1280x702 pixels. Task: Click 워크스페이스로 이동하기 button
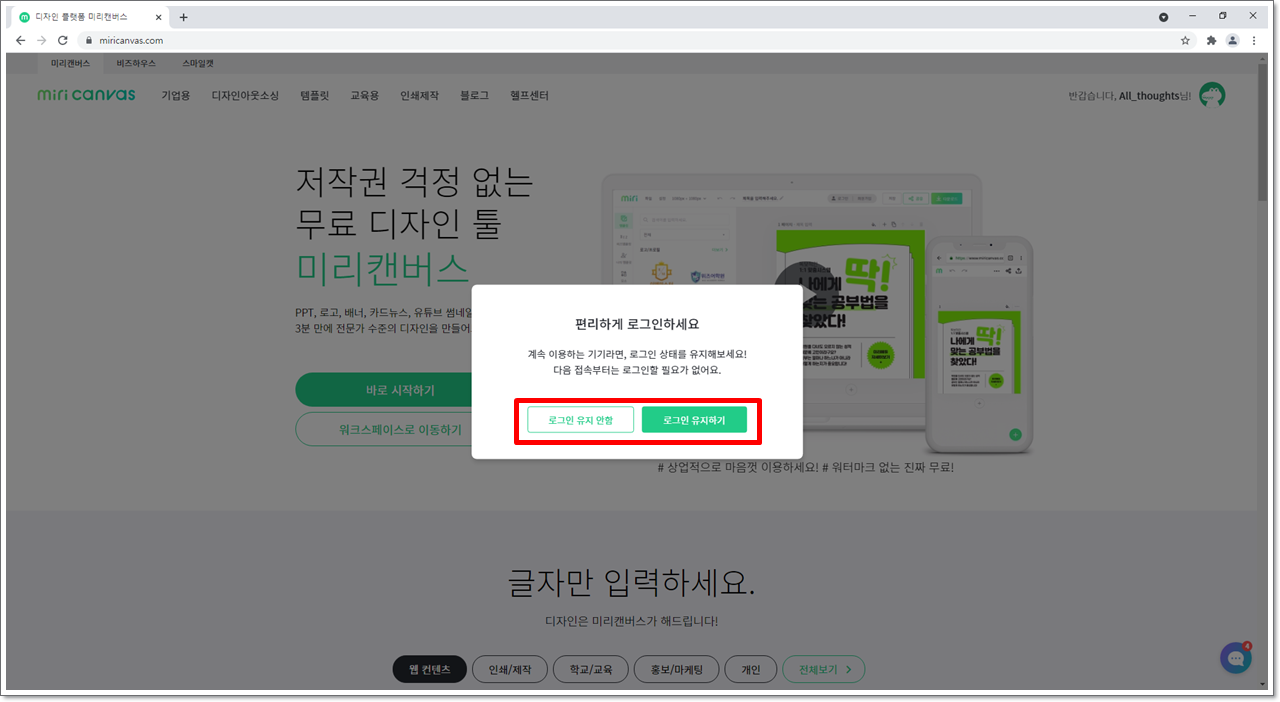[x=400, y=430]
